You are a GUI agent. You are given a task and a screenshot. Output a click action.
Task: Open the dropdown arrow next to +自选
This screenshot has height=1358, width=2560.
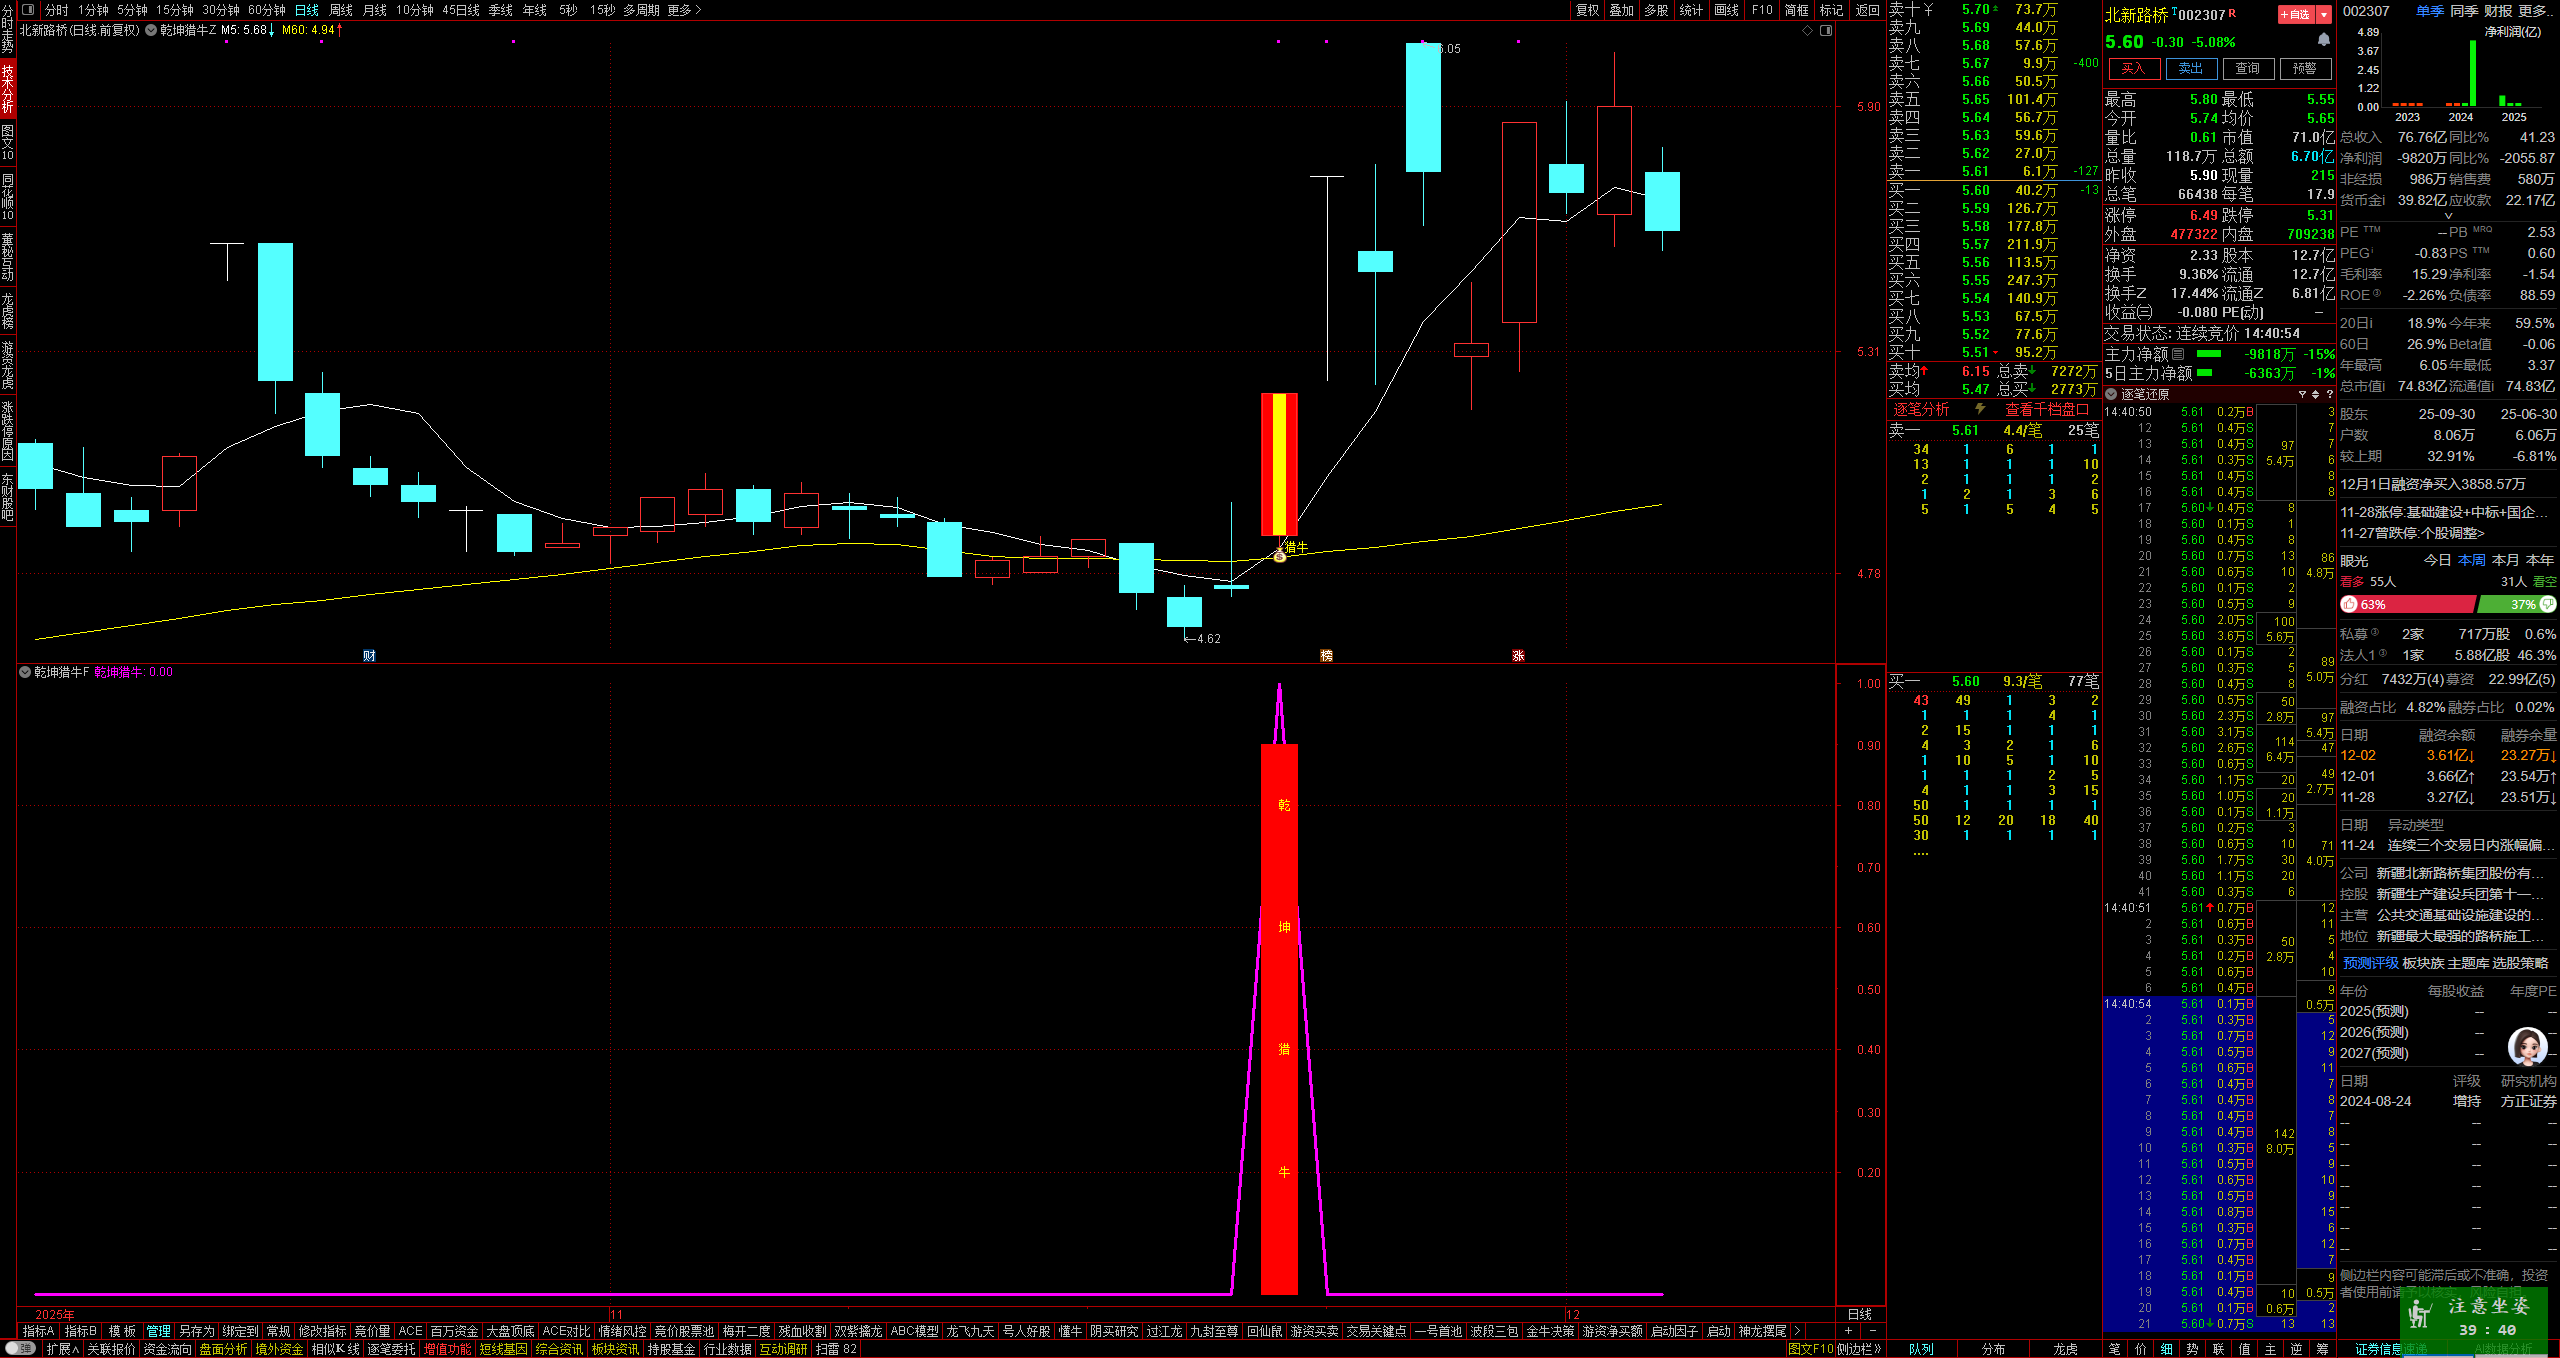(2324, 14)
